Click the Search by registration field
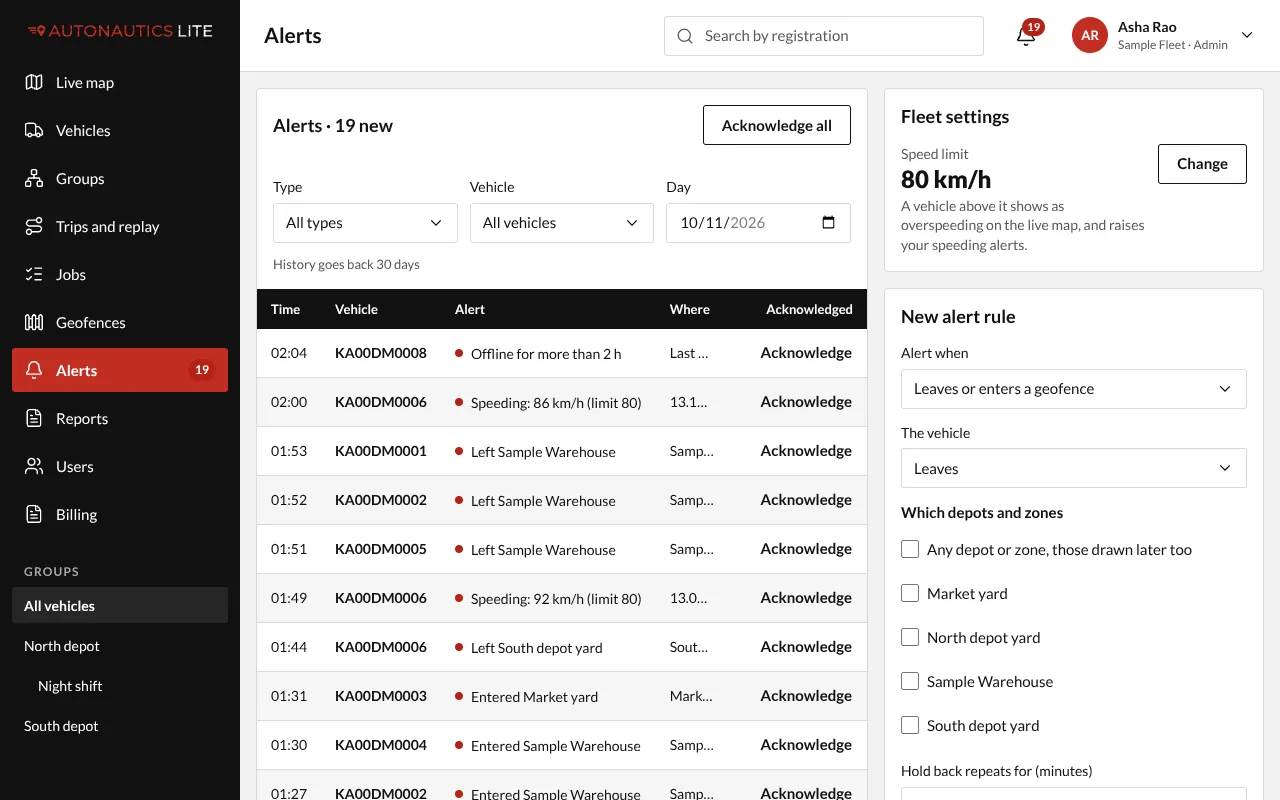 coord(824,36)
